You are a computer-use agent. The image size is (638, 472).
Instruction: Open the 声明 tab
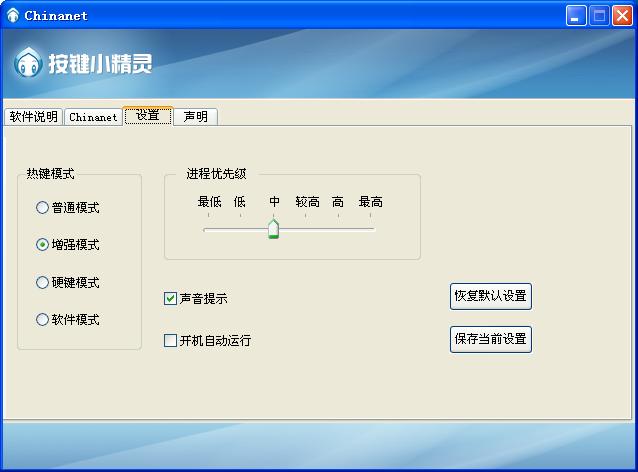click(x=195, y=117)
